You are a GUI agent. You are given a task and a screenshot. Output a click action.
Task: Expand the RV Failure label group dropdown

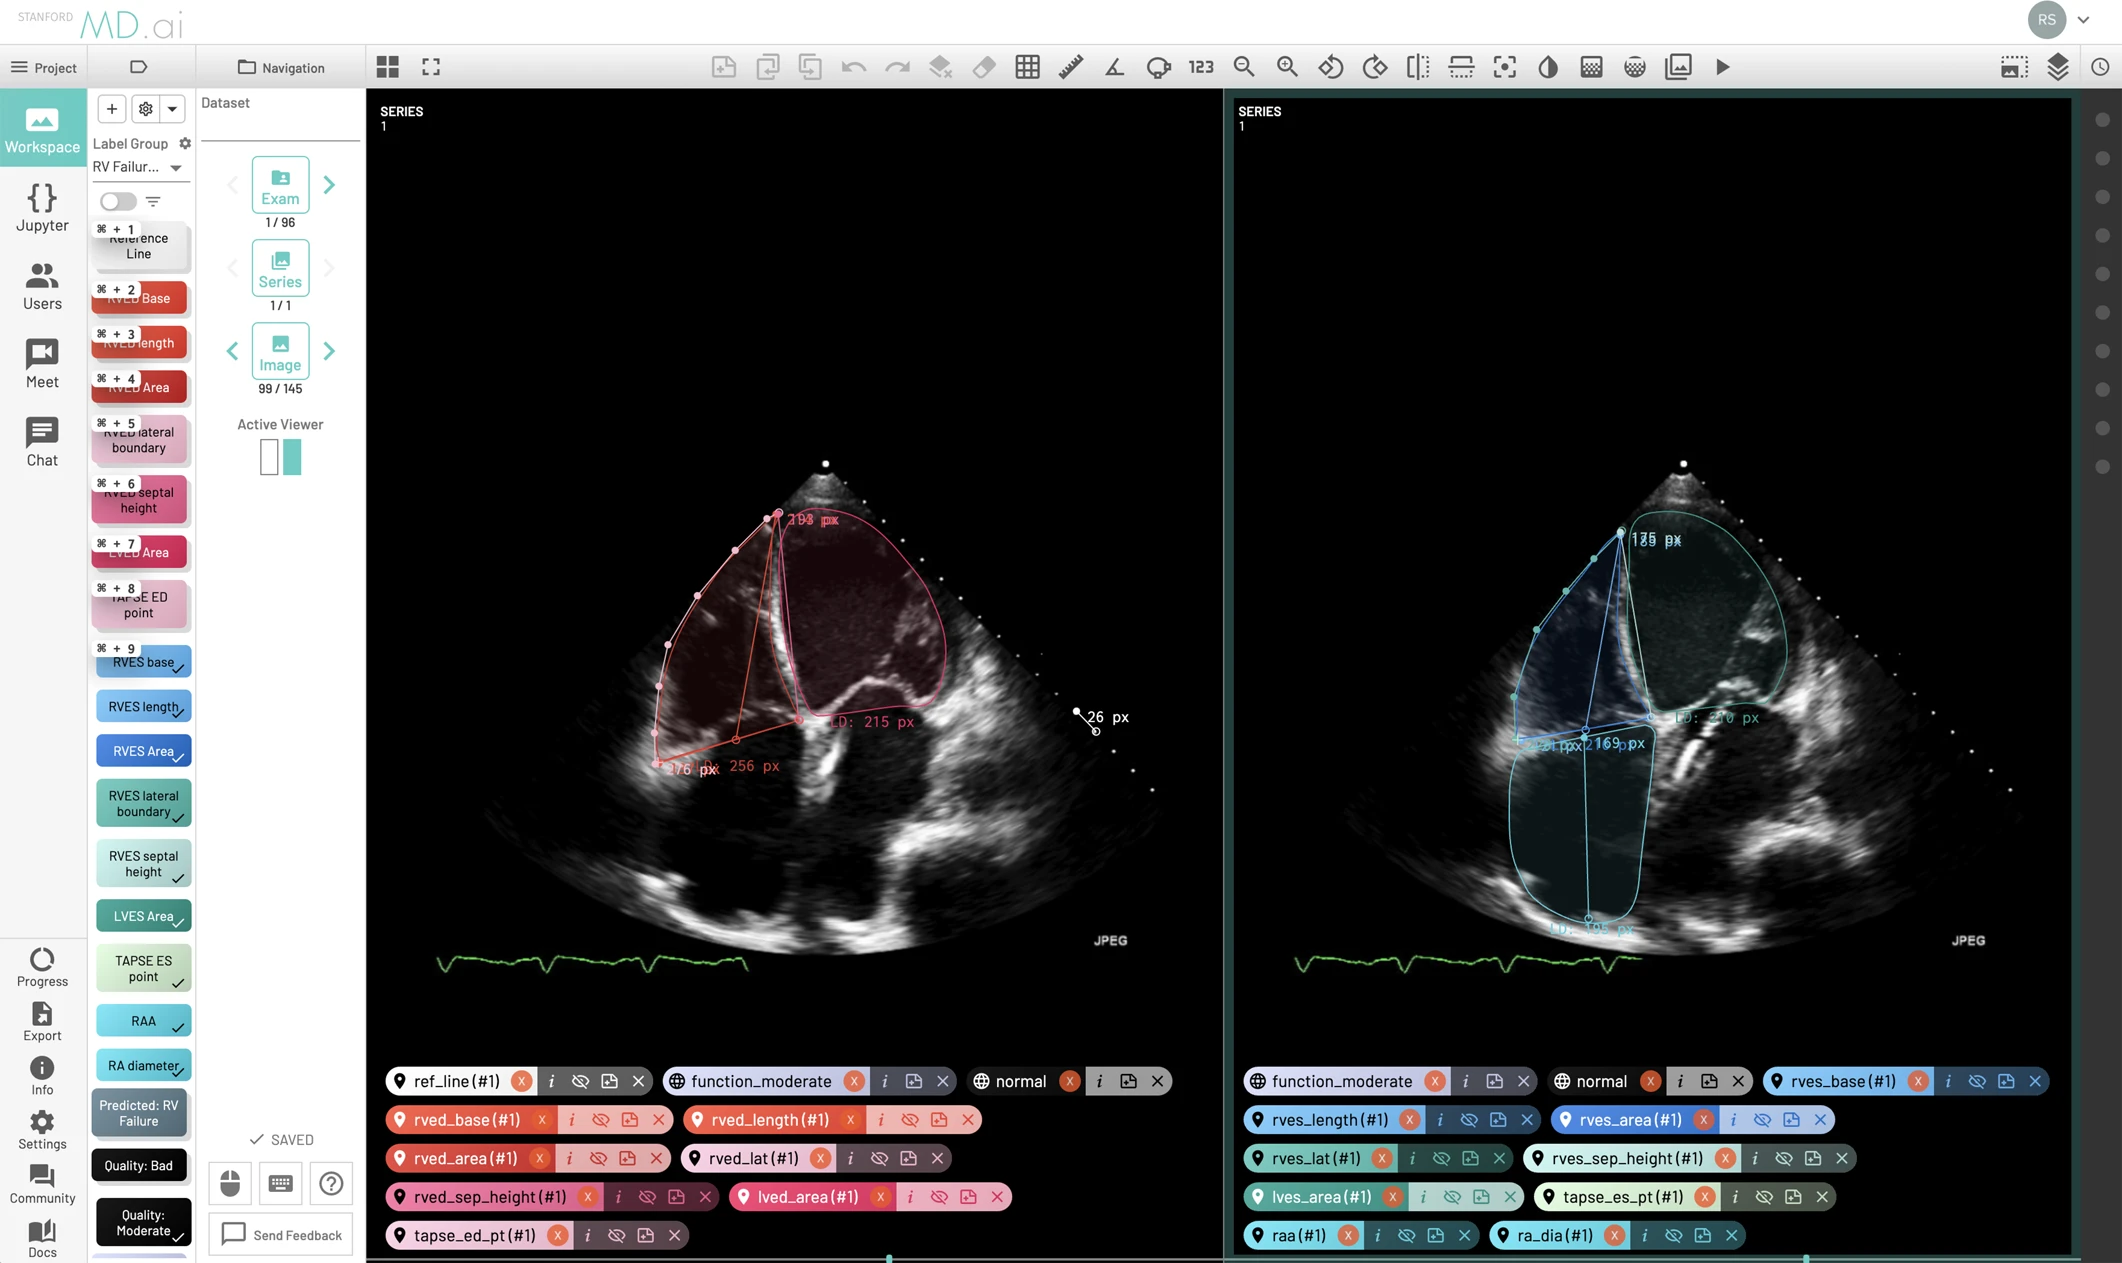tap(176, 167)
